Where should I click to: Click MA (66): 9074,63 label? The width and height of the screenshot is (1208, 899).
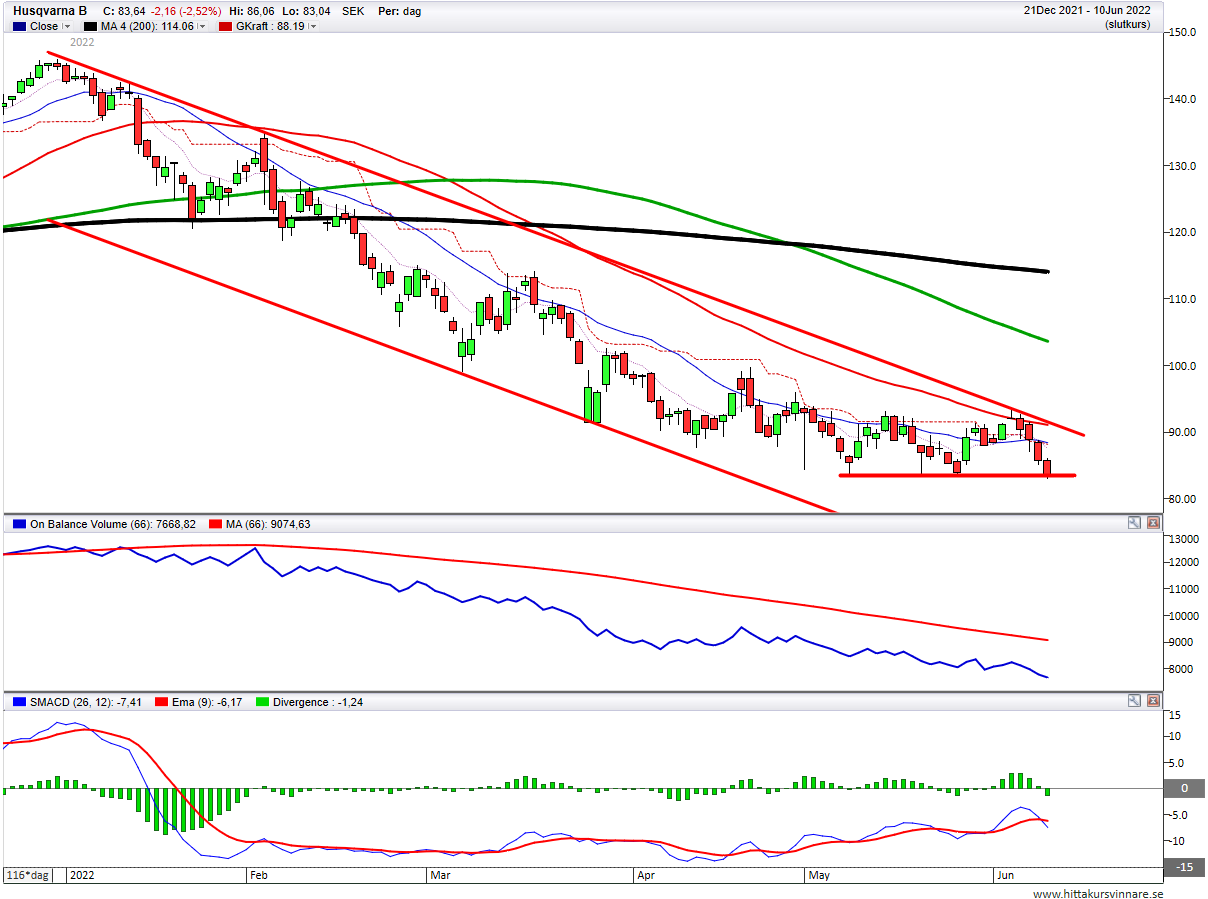pyautogui.click(x=268, y=523)
